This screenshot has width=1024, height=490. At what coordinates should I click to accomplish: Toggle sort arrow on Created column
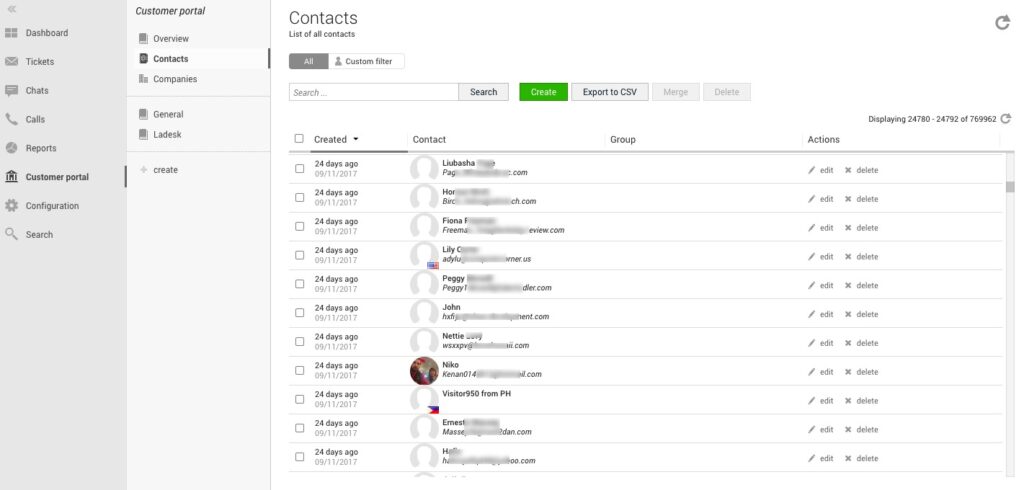click(x=355, y=140)
